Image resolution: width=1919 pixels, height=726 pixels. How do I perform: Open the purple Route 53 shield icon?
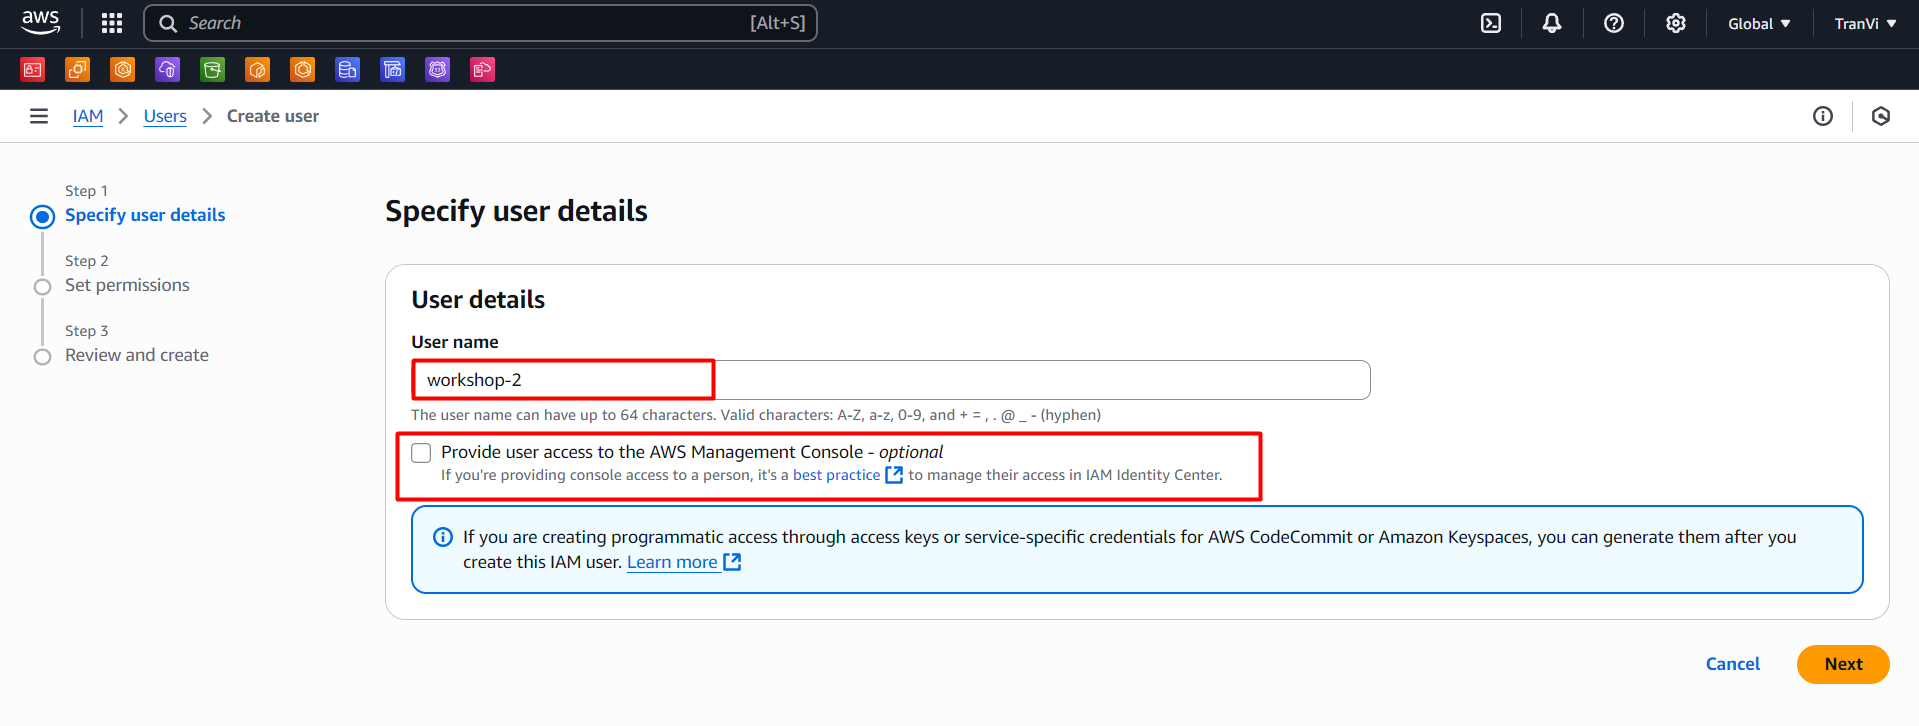pos(437,69)
